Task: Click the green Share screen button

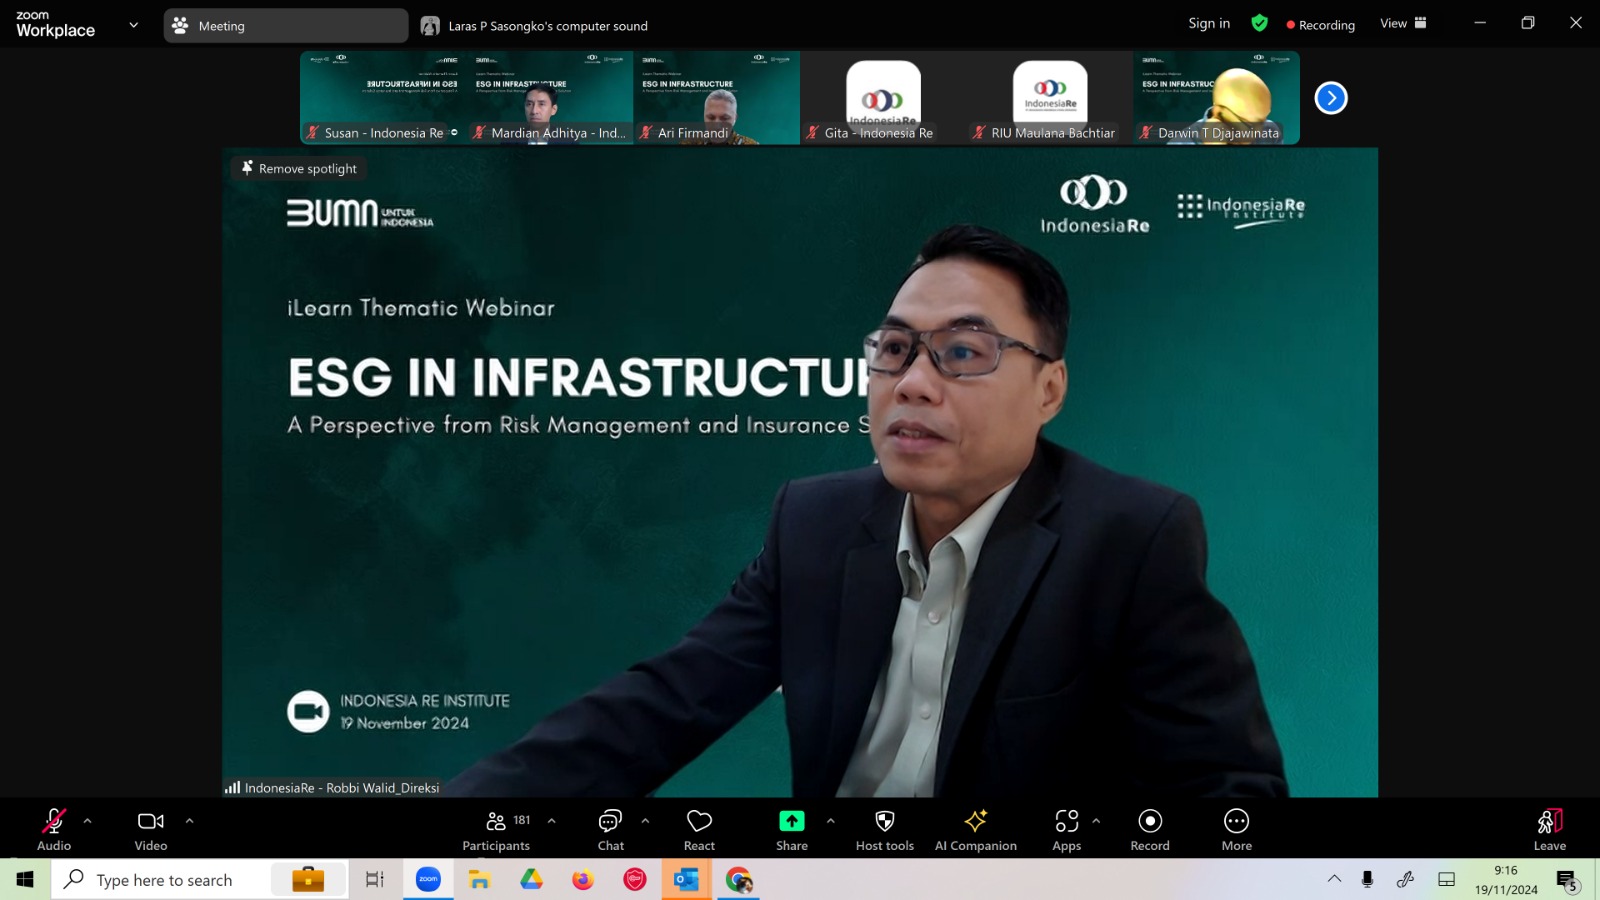Action: click(791, 830)
